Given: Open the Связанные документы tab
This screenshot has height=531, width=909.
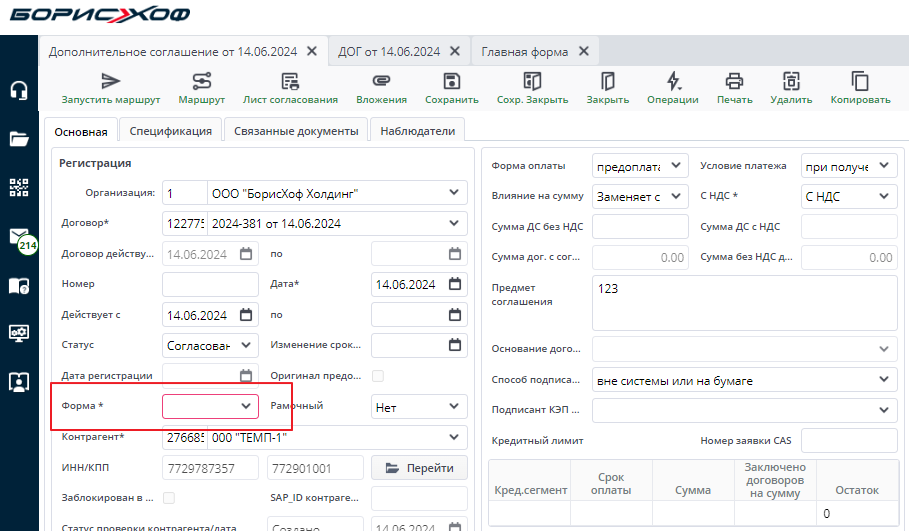Looking at the screenshot, I should 295,131.
